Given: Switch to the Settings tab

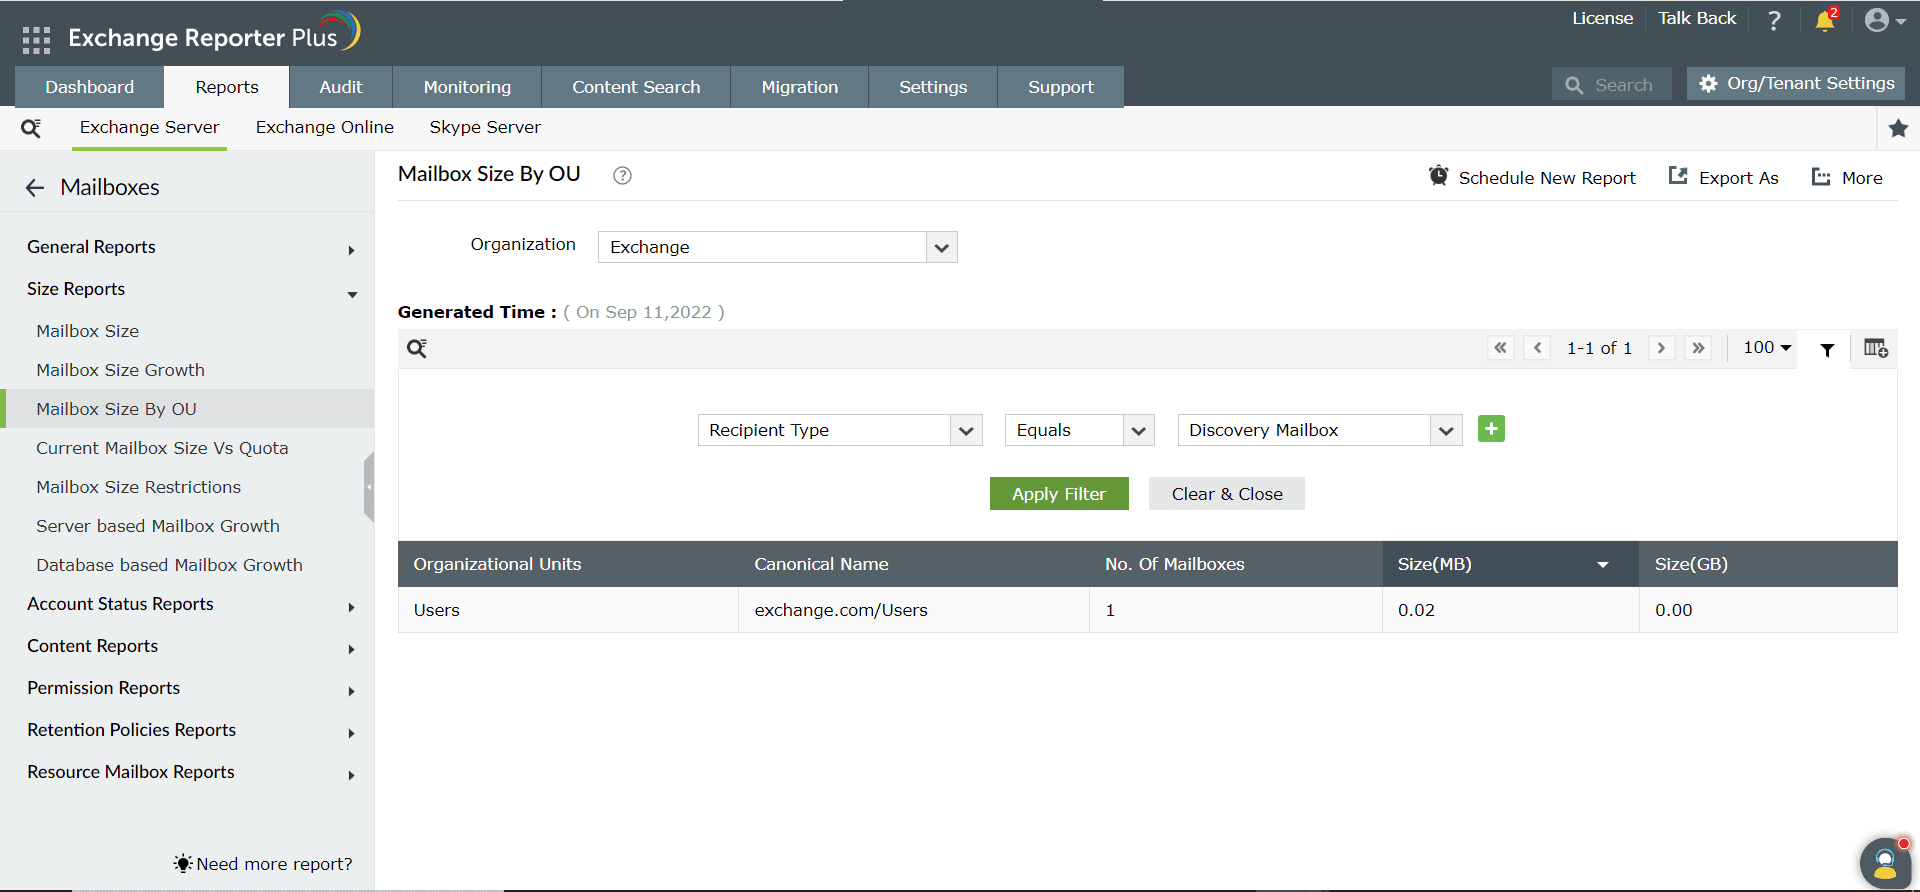Looking at the screenshot, I should pos(933,87).
